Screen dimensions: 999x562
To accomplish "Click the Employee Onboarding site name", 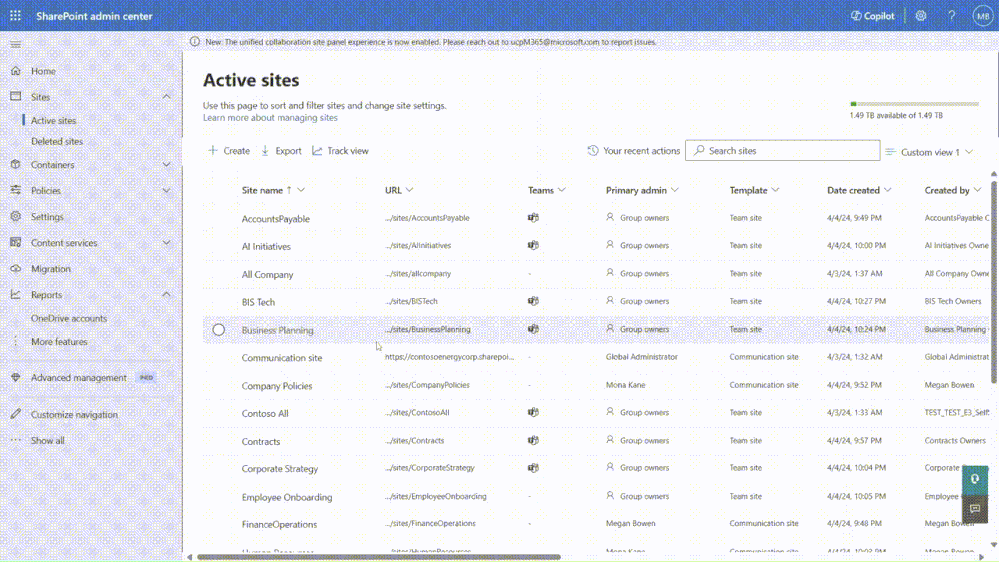I will point(287,497).
